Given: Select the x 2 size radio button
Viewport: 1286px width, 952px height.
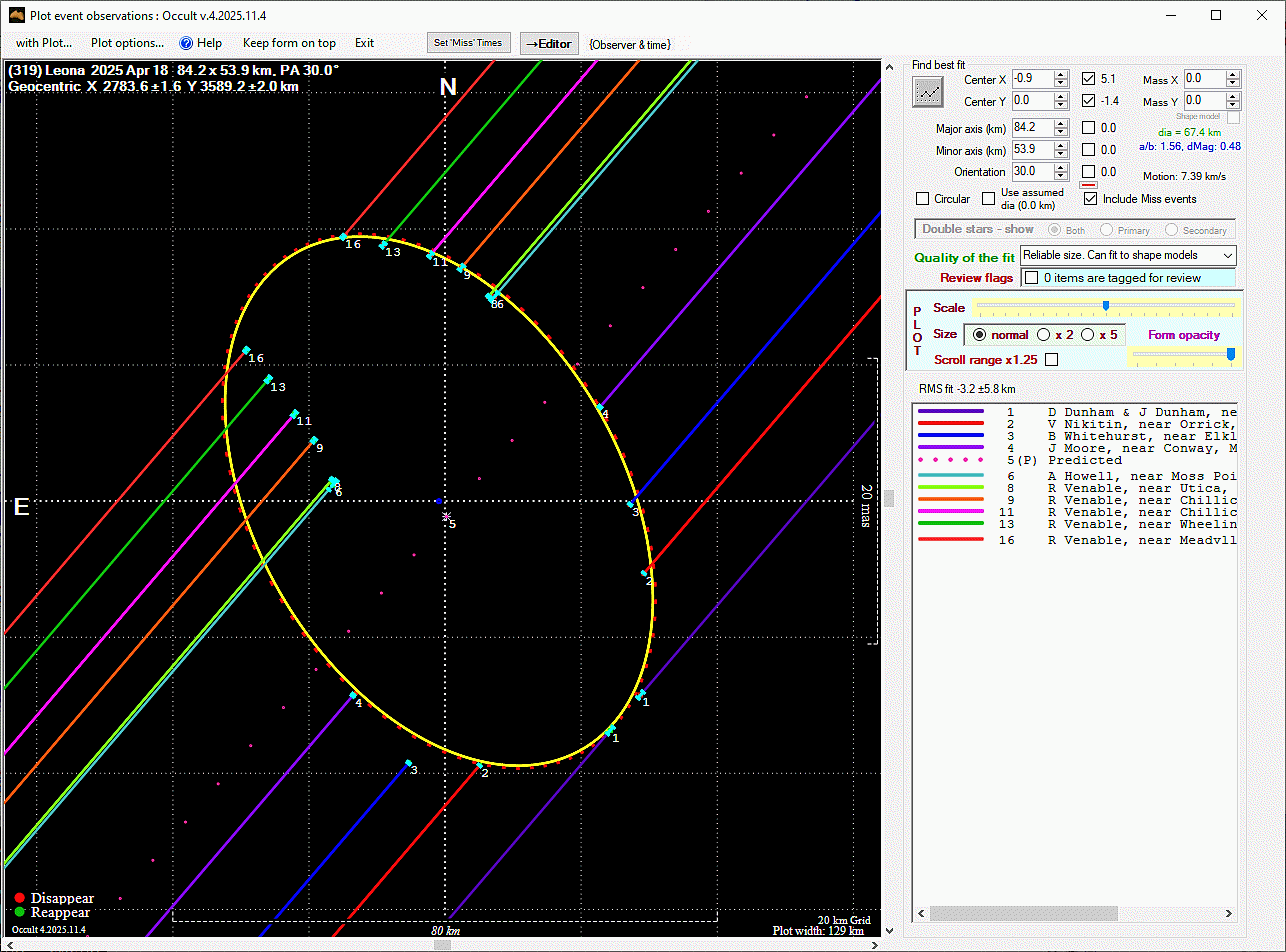Looking at the screenshot, I should (x=1043, y=335).
